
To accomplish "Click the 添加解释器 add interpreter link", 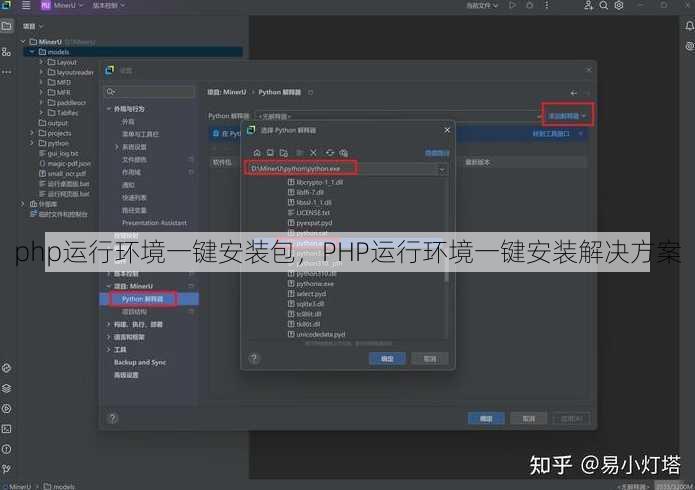I will pos(567,116).
